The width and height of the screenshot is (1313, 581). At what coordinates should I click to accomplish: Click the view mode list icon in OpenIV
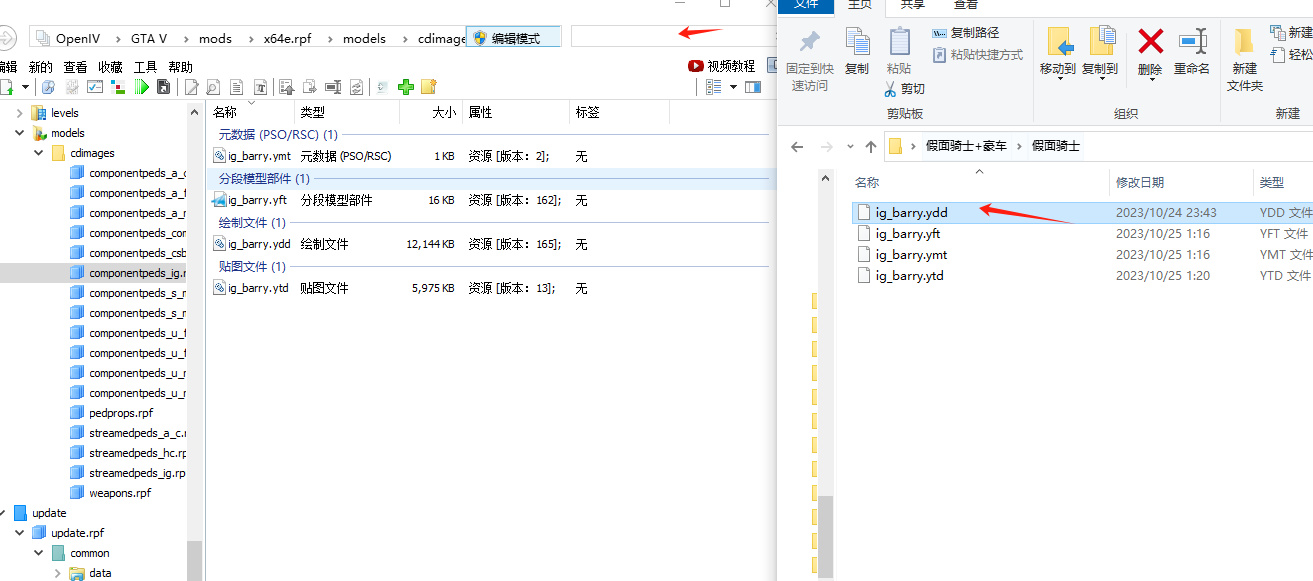pyautogui.click(x=713, y=87)
